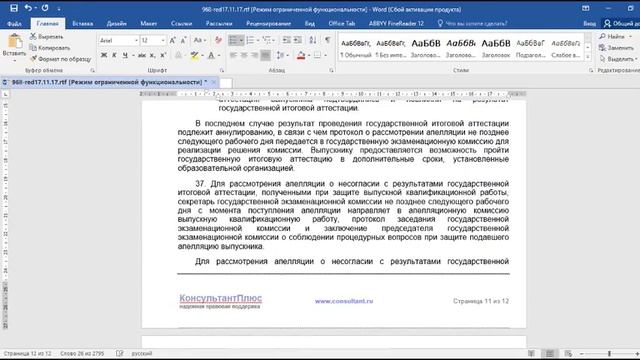640x360 pixels.
Task: Switch to the Вставка ribbon tab
Action: click(82, 24)
